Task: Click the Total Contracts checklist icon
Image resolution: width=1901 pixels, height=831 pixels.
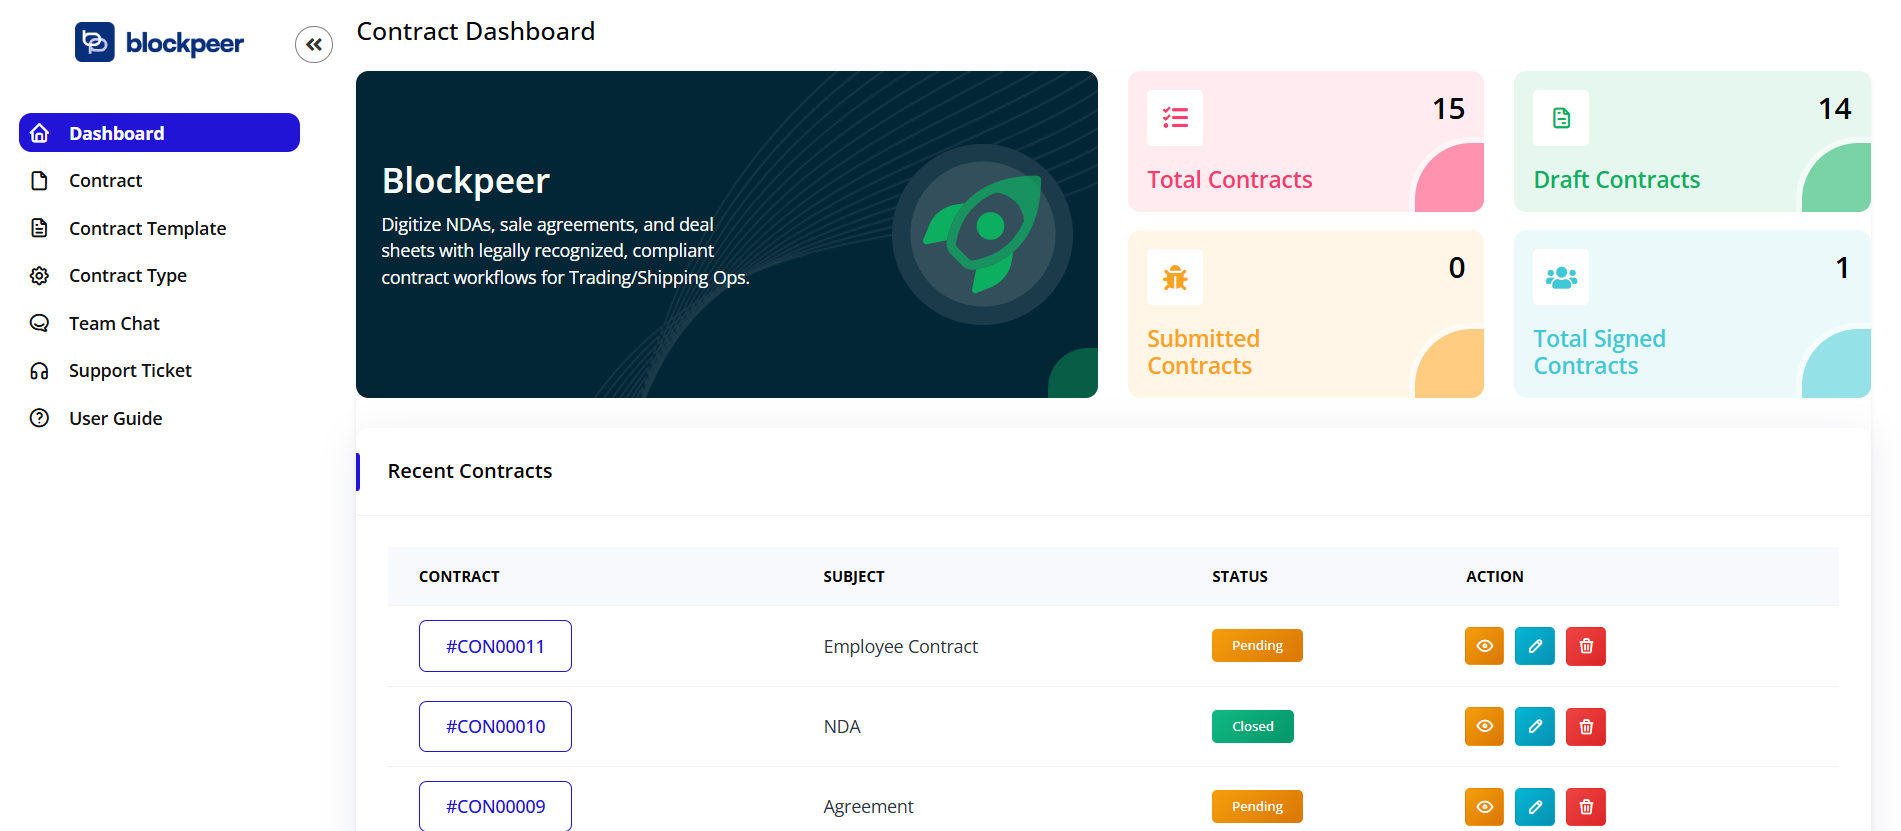Action: 1174,118
